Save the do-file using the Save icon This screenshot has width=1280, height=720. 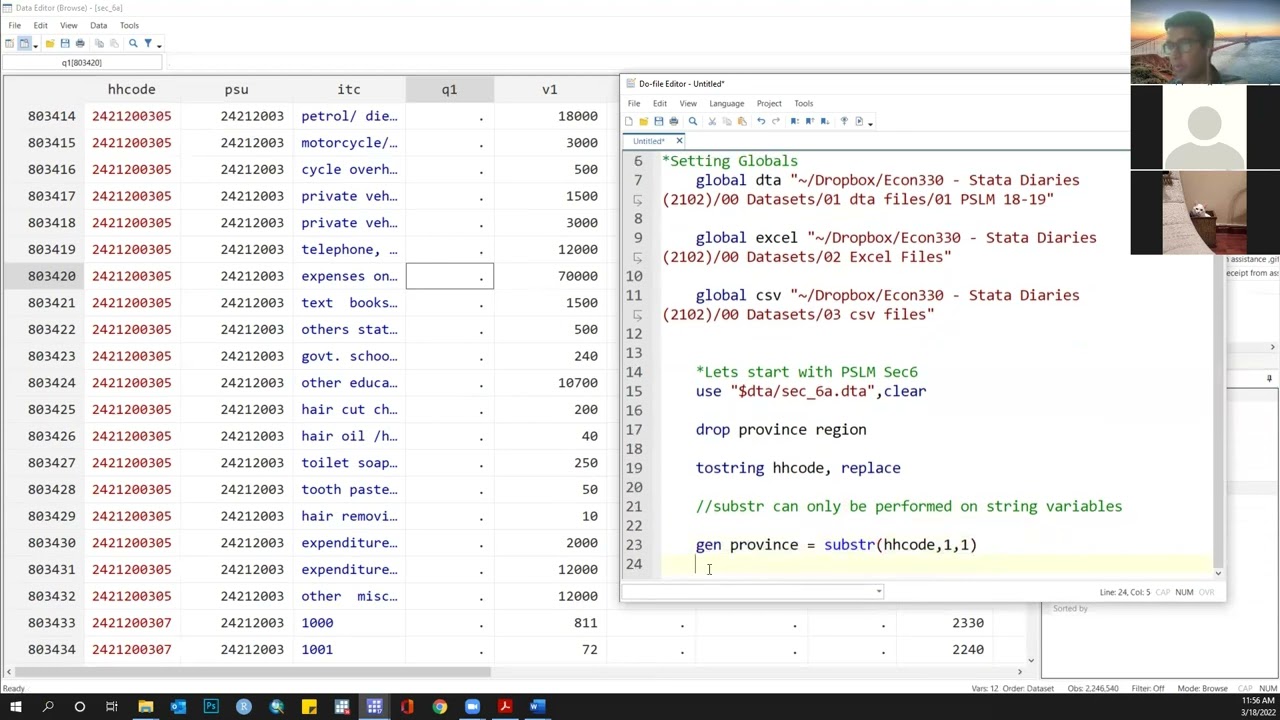coord(658,121)
